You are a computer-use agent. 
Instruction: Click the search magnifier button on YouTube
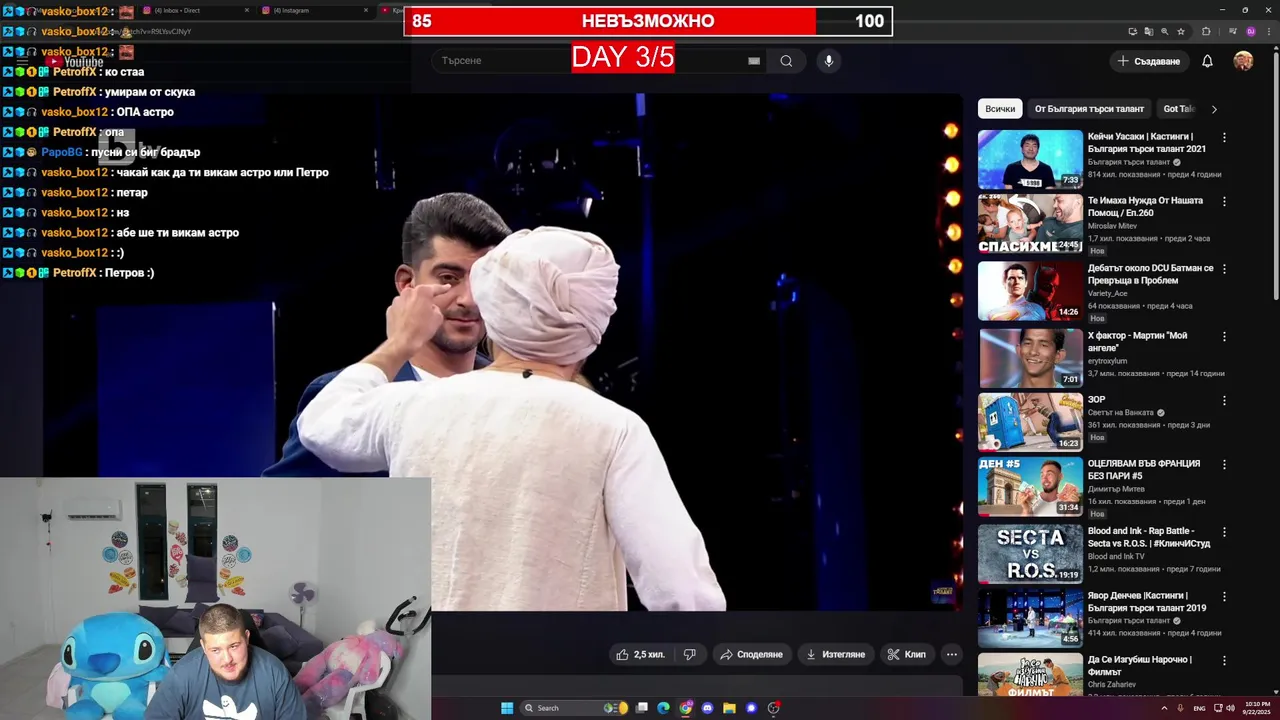pyautogui.click(x=786, y=61)
